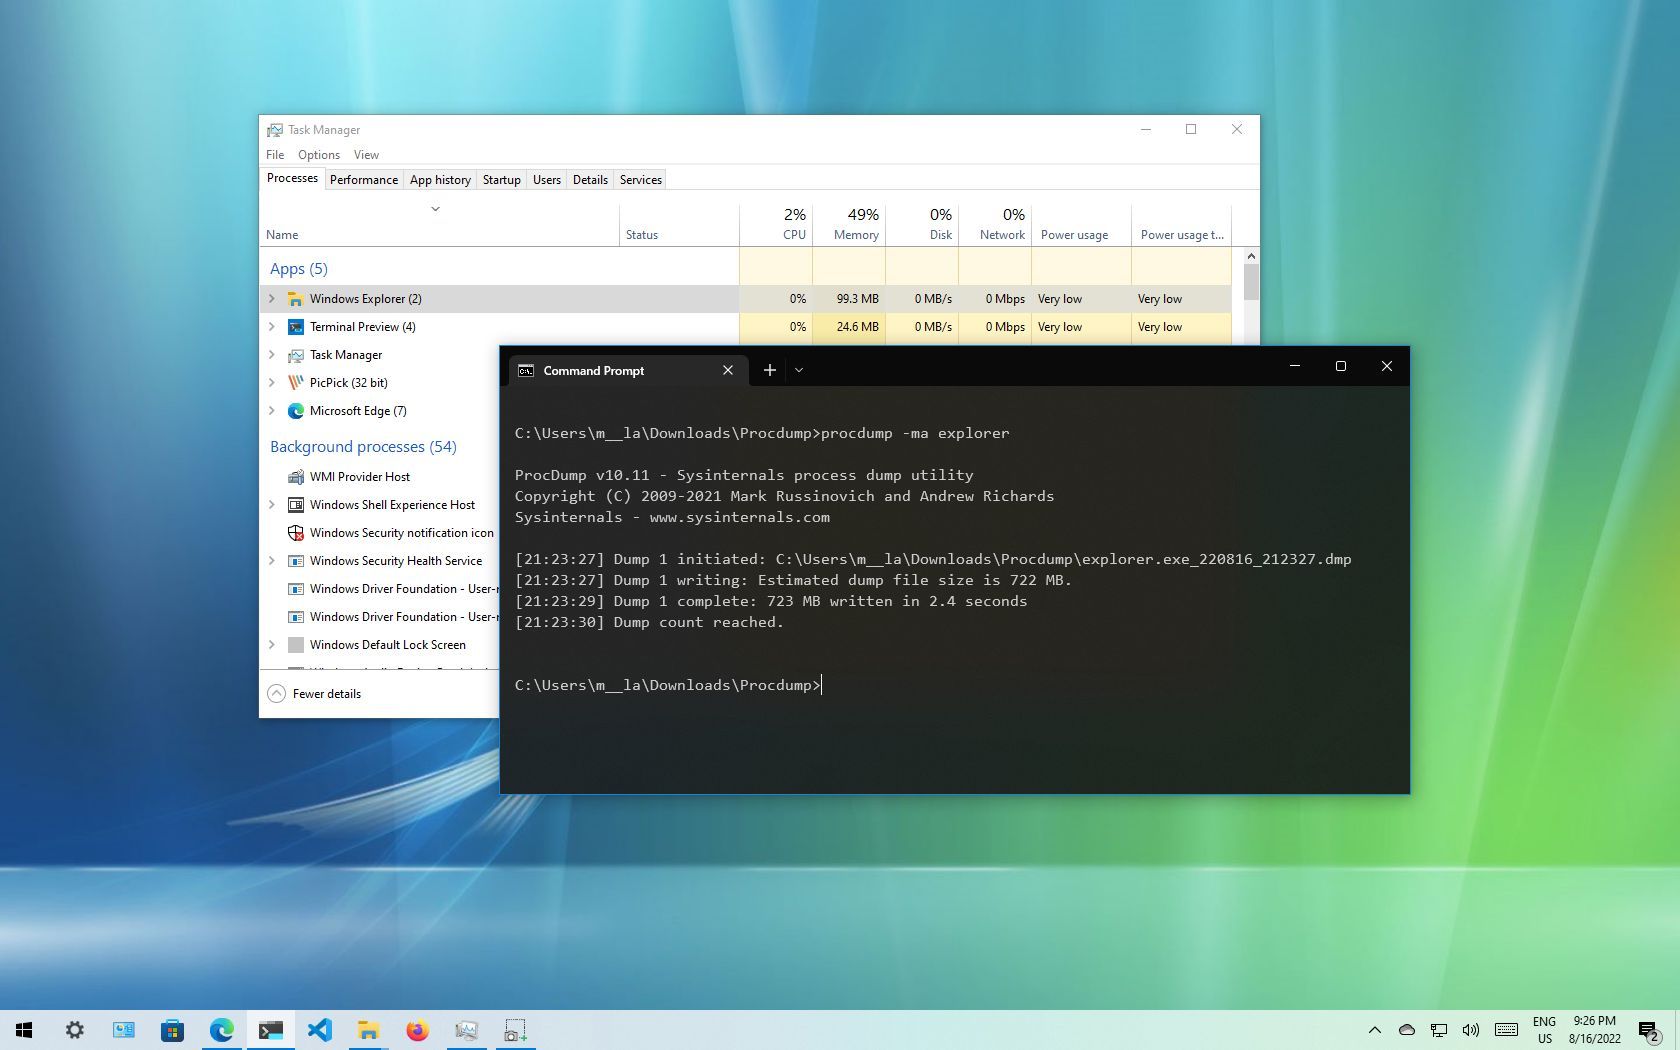Open Firefox from the taskbar
This screenshot has width=1680, height=1050.
tap(417, 1030)
